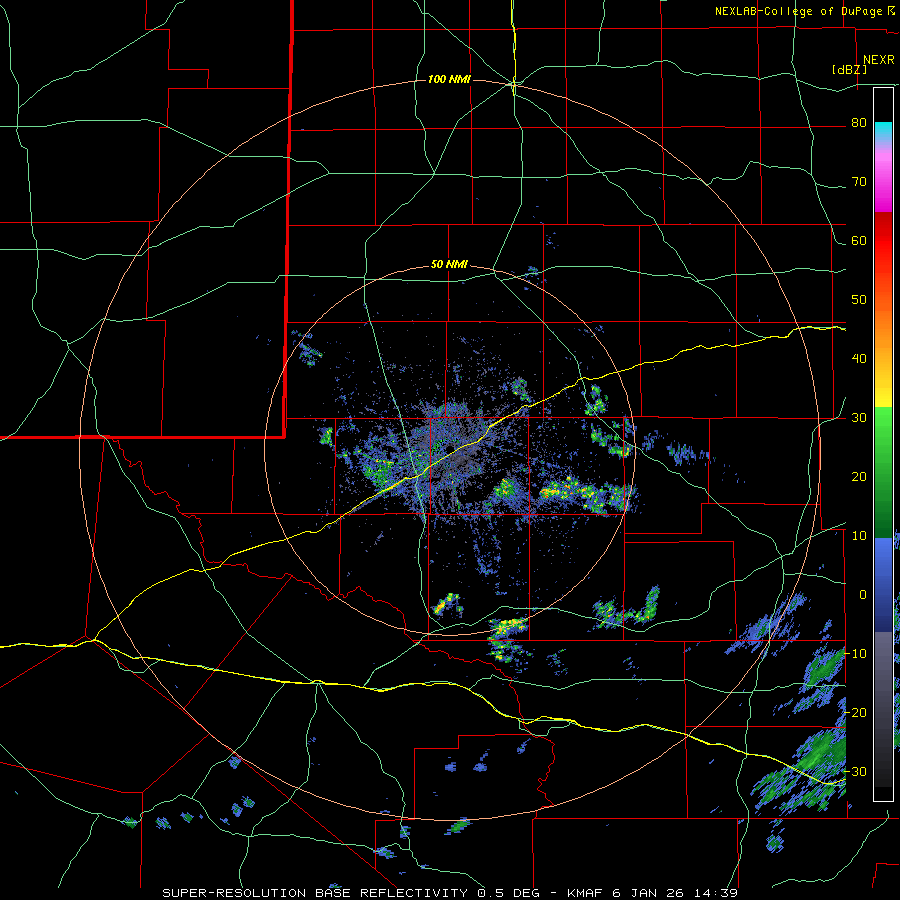Select the 30 tick label on scale

pyautogui.click(x=859, y=418)
